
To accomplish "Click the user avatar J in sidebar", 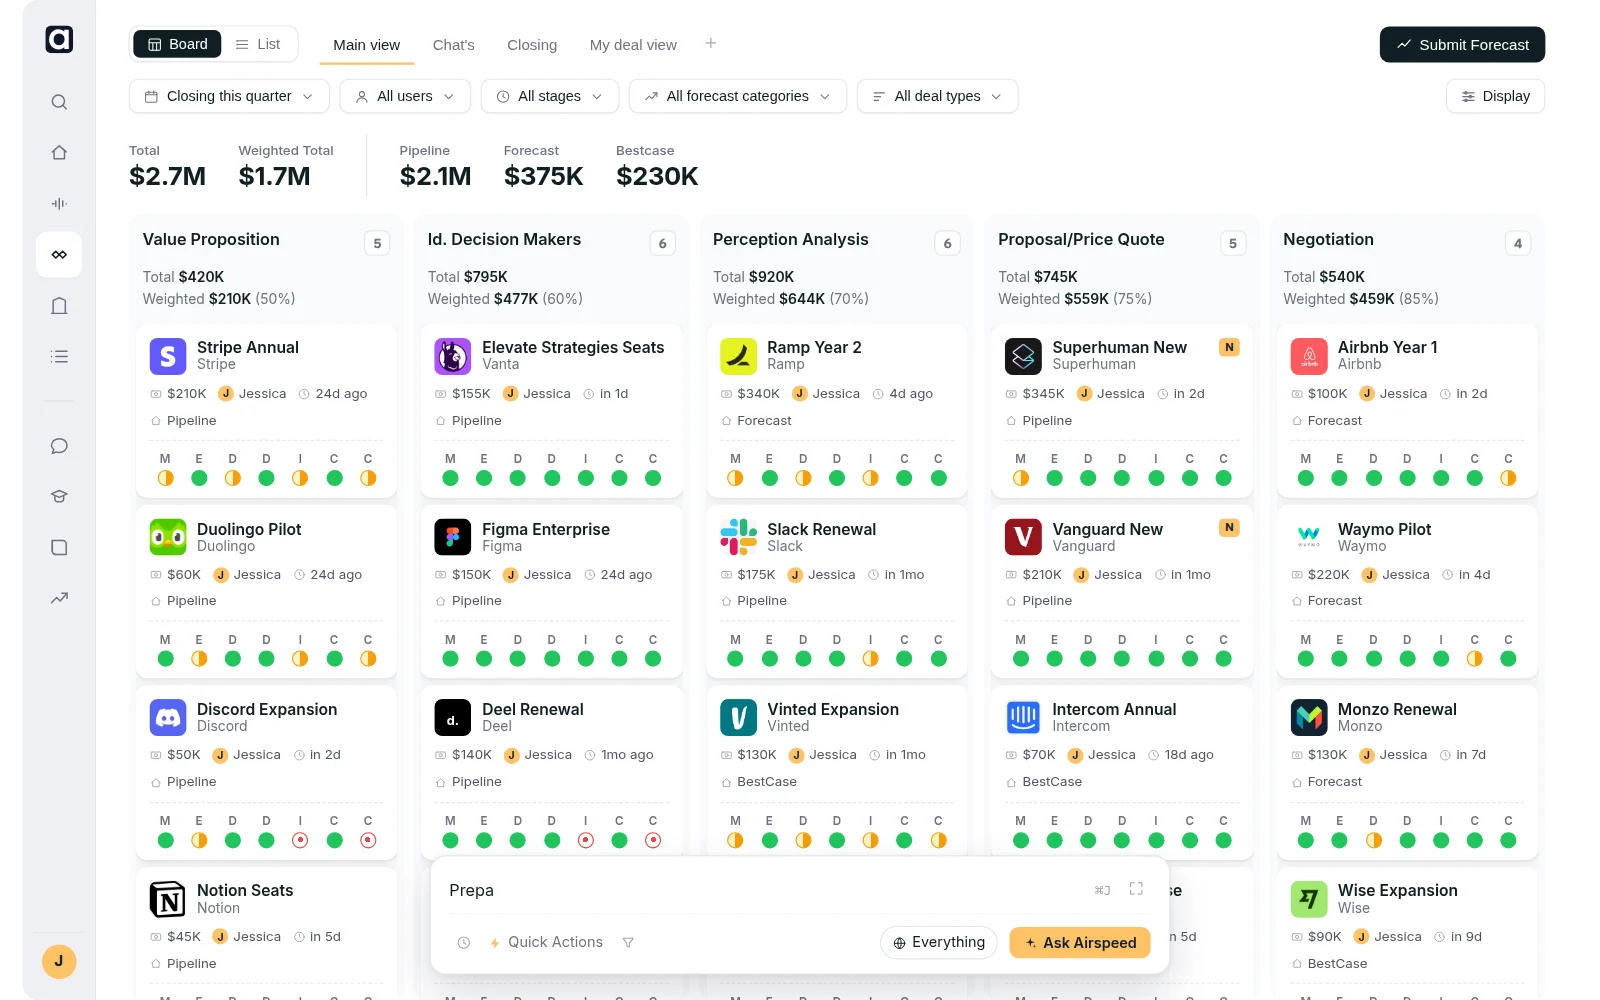I will (x=59, y=961).
